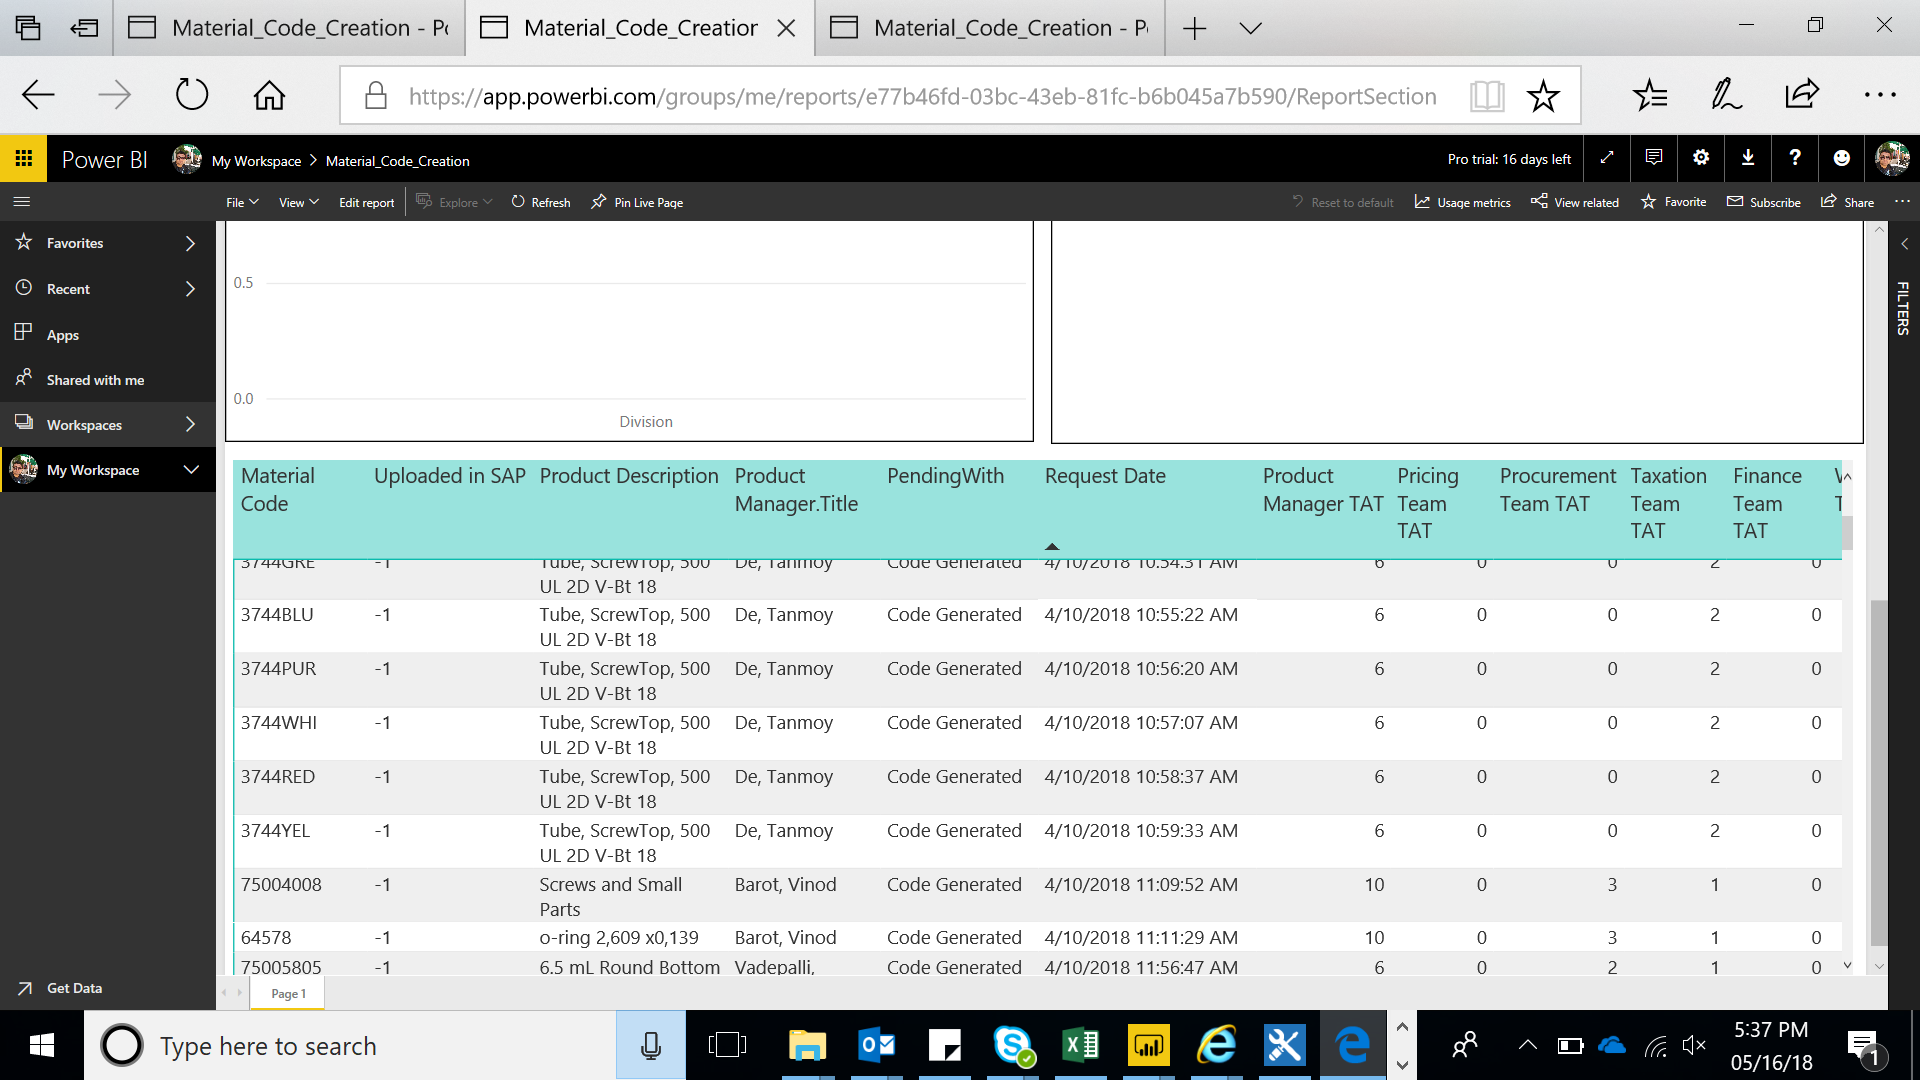Open the Power BI app launcher grid
1920x1080 pixels.
(x=23, y=159)
